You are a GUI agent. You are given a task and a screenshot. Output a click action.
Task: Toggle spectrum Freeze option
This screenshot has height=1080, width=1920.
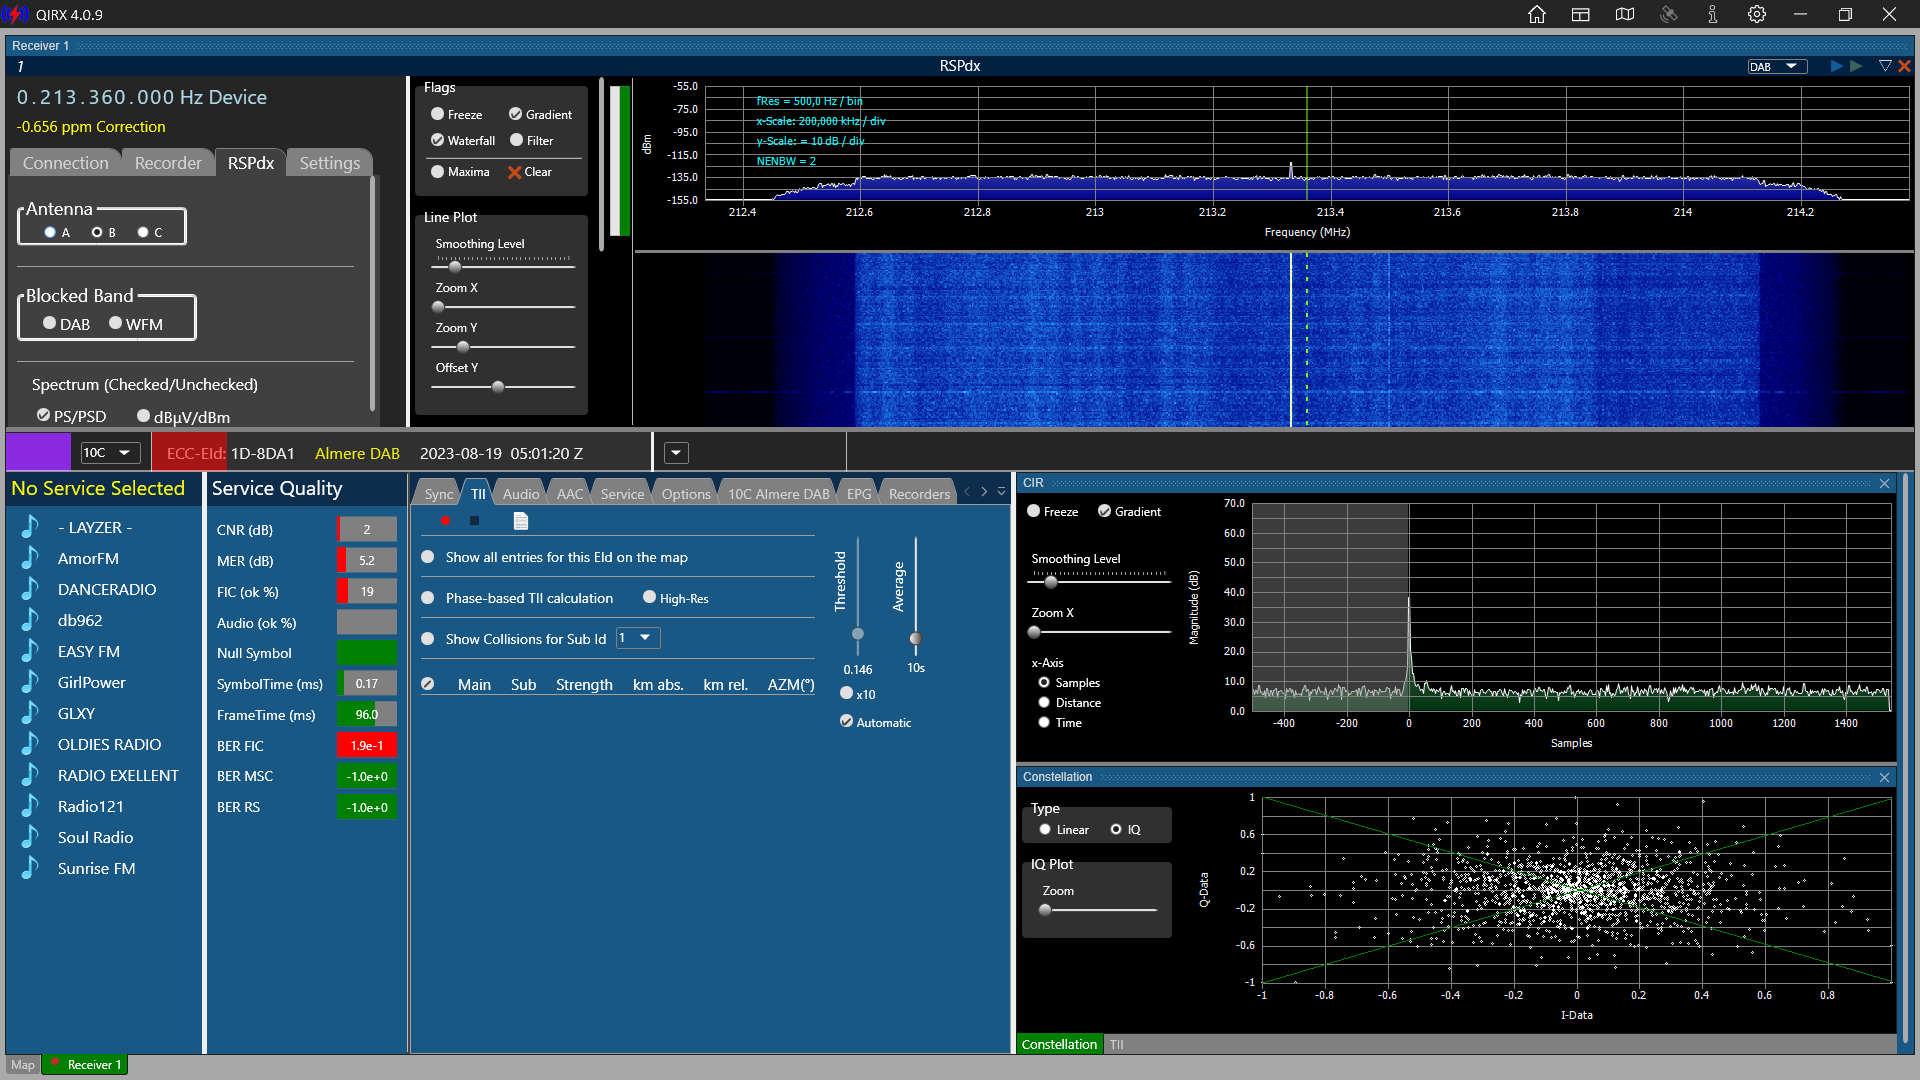coord(437,114)
